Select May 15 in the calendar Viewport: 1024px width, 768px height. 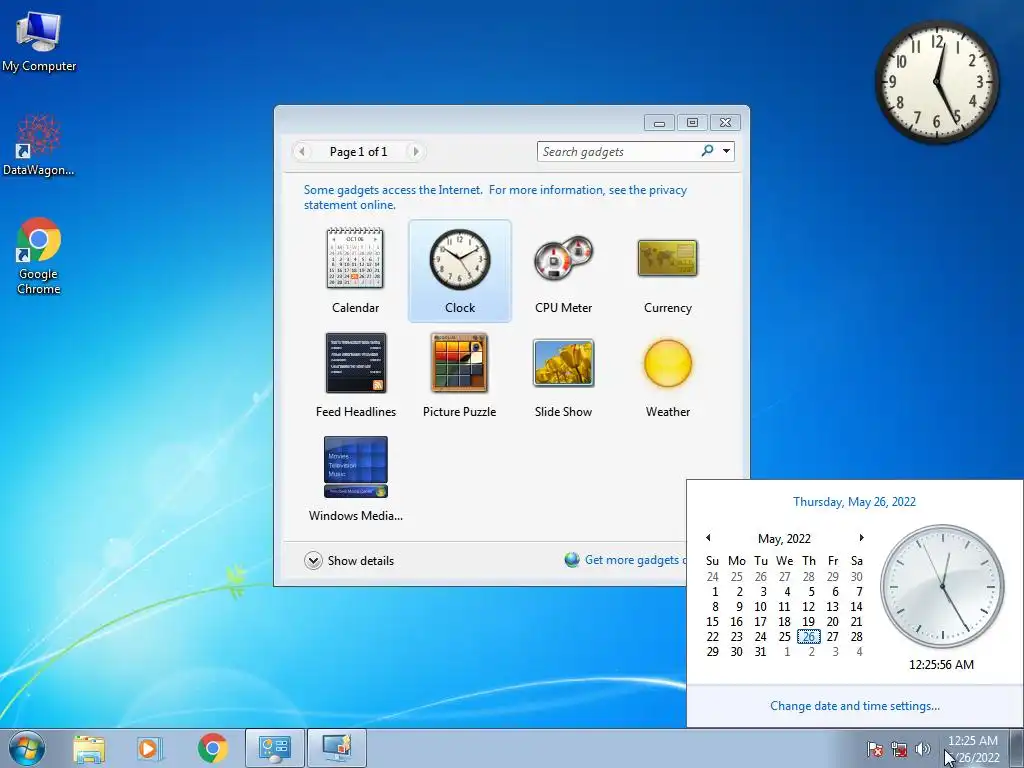712,622
